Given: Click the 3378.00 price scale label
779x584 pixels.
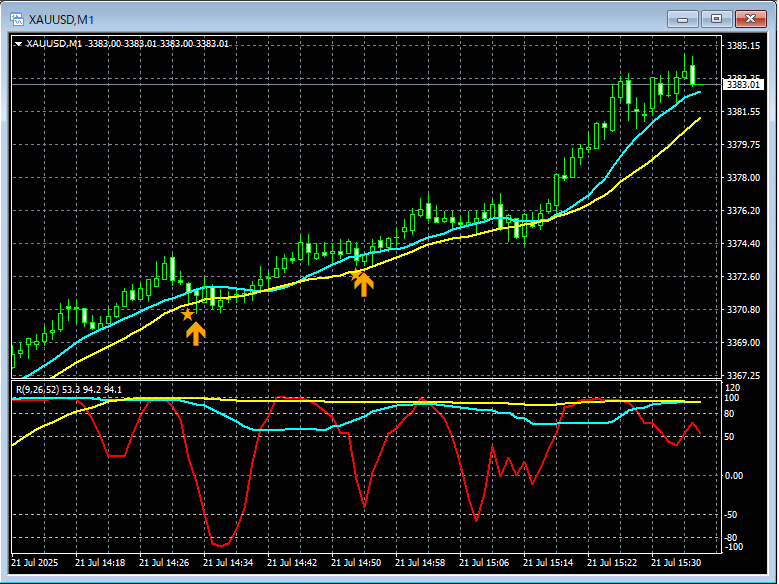Looking at the screenshot, I should coord(743,177).
